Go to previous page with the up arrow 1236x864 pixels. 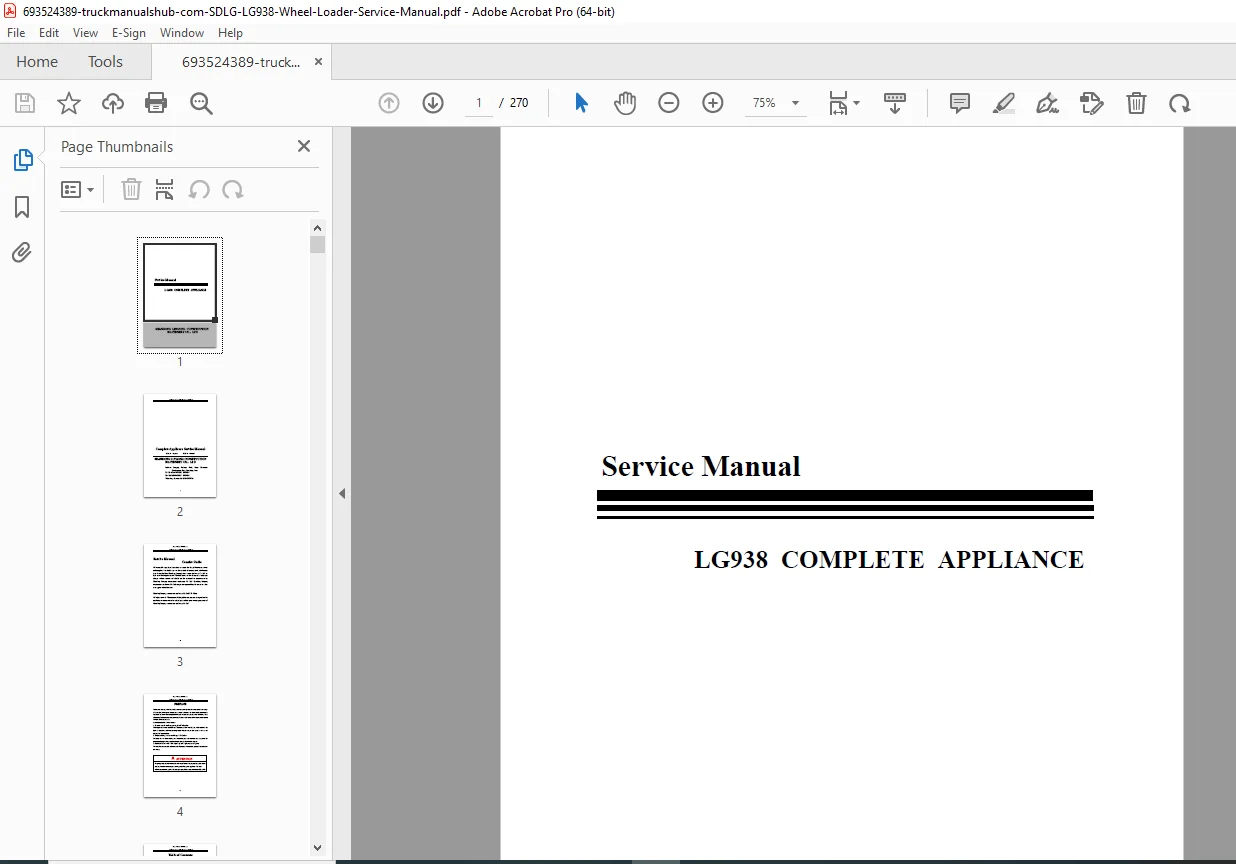(x=389, y=103)
